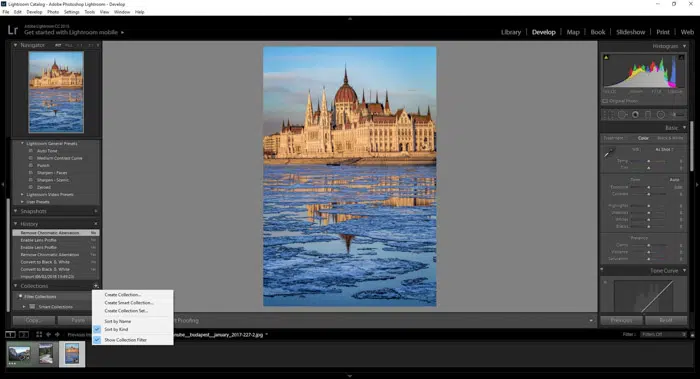Click the Auto Tone preset icon

point(31,151)
